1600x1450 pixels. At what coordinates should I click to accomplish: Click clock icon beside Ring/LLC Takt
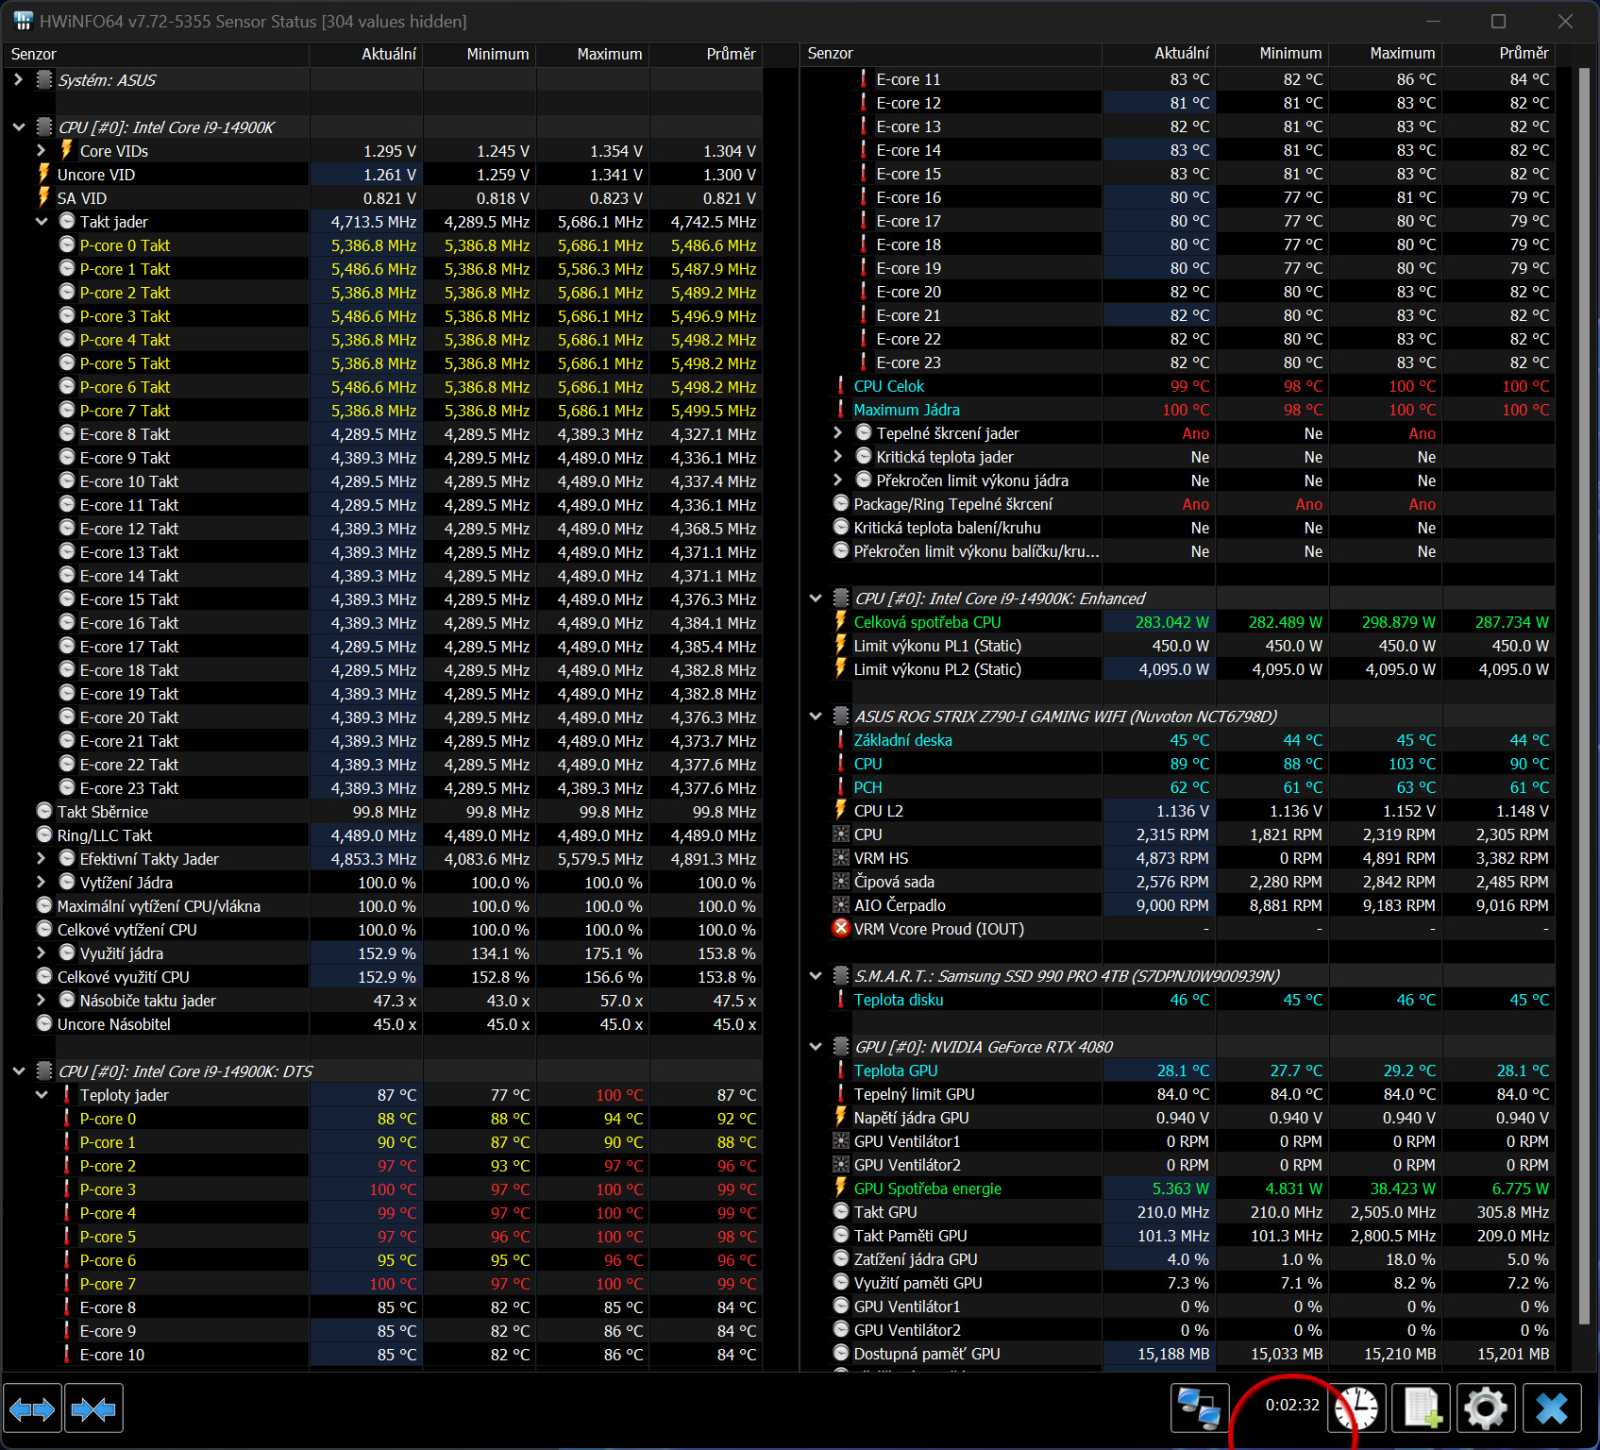(x=44, y=835)
